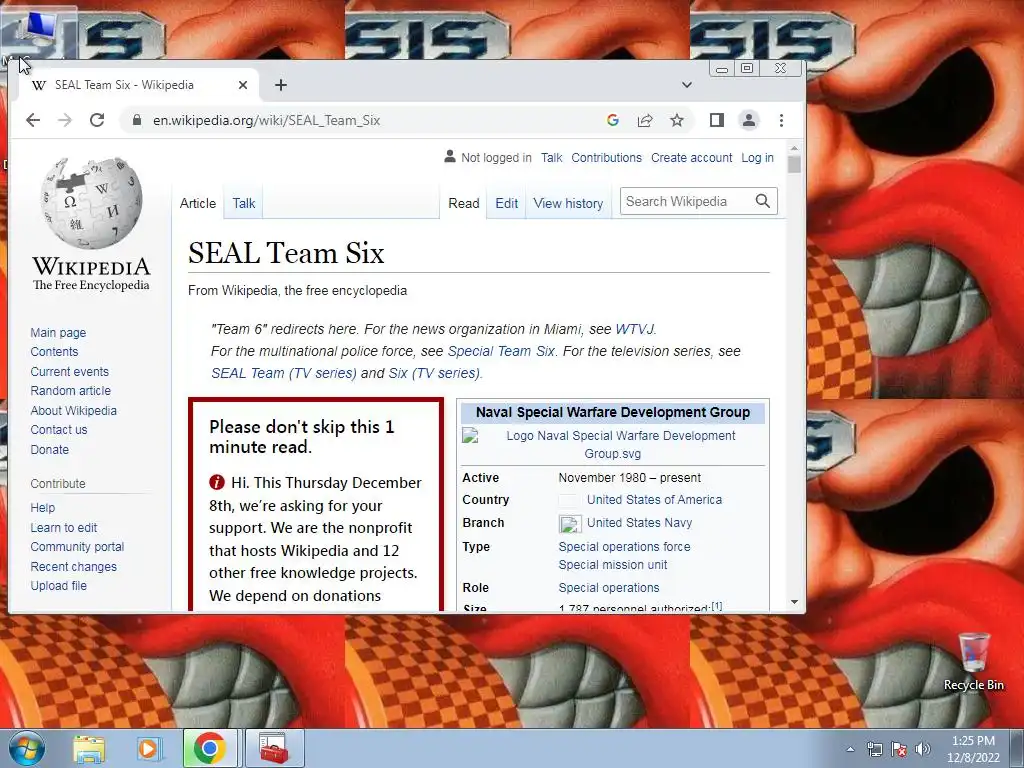Open the Recycle Bin on desktop
The width and height of the screenshot is (1024, 768).
tap(973, 662)
